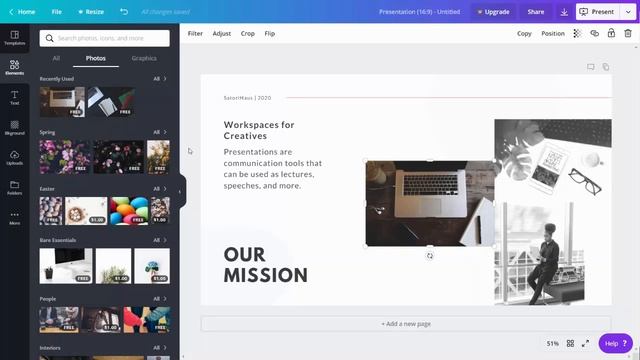Click the add comment icon above page

click(591, 67)
